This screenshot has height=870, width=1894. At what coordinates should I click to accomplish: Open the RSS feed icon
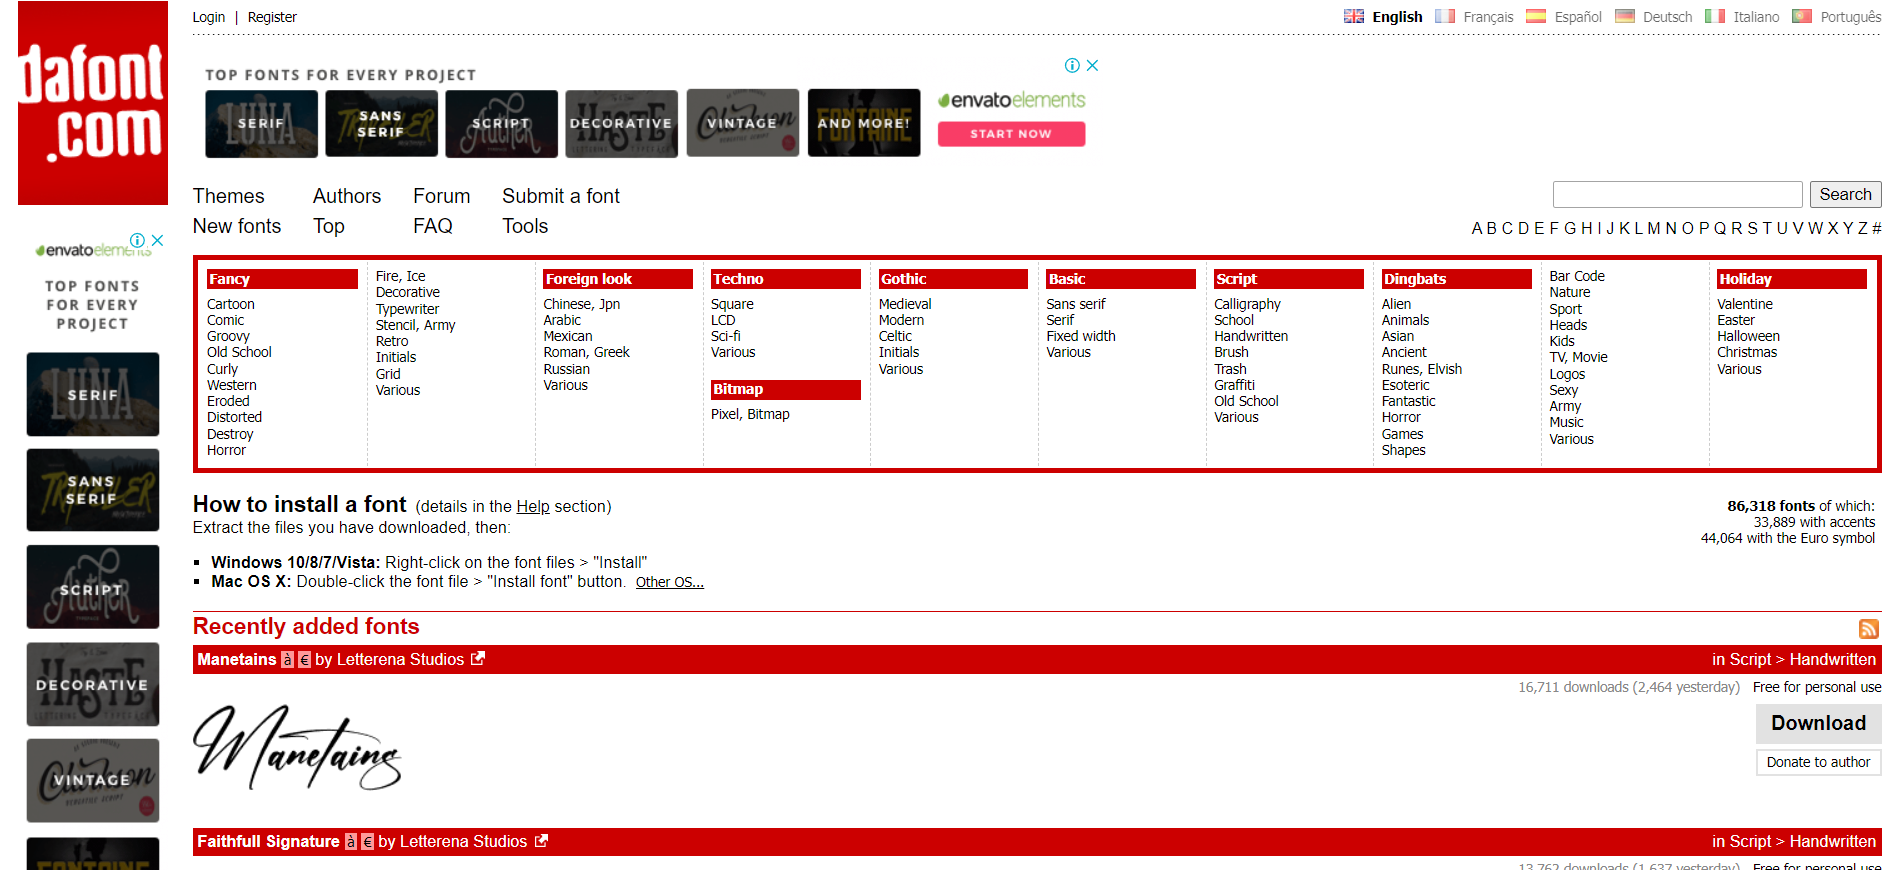point(1868,629)
